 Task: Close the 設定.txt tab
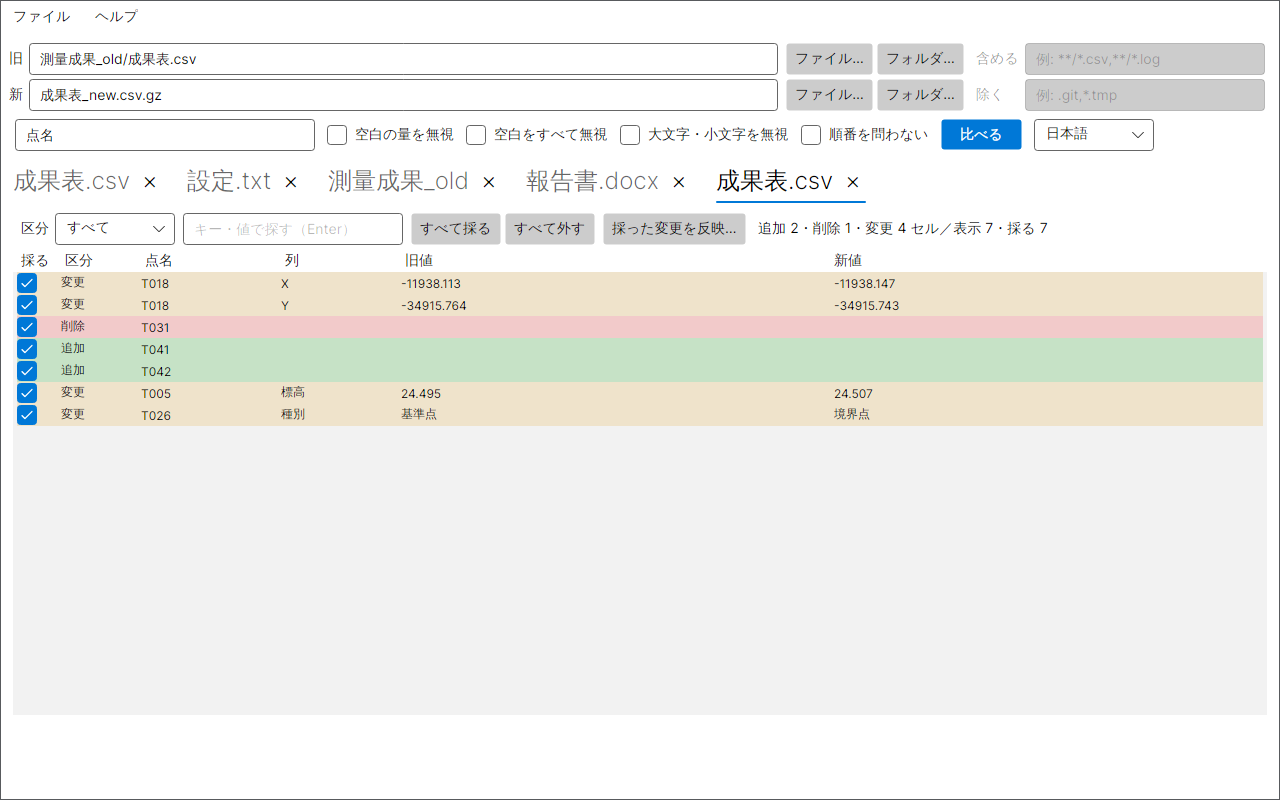tap(291, 182)
